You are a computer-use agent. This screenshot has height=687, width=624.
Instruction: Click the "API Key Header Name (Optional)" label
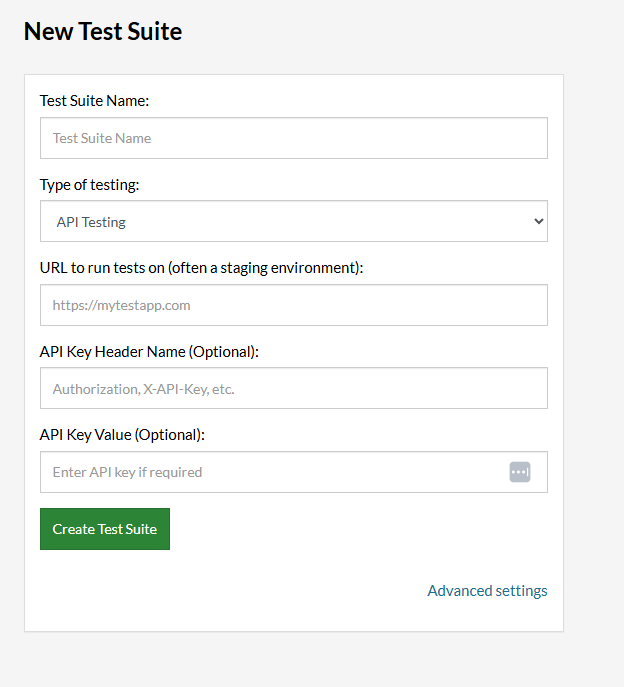(x=149, y=351)
